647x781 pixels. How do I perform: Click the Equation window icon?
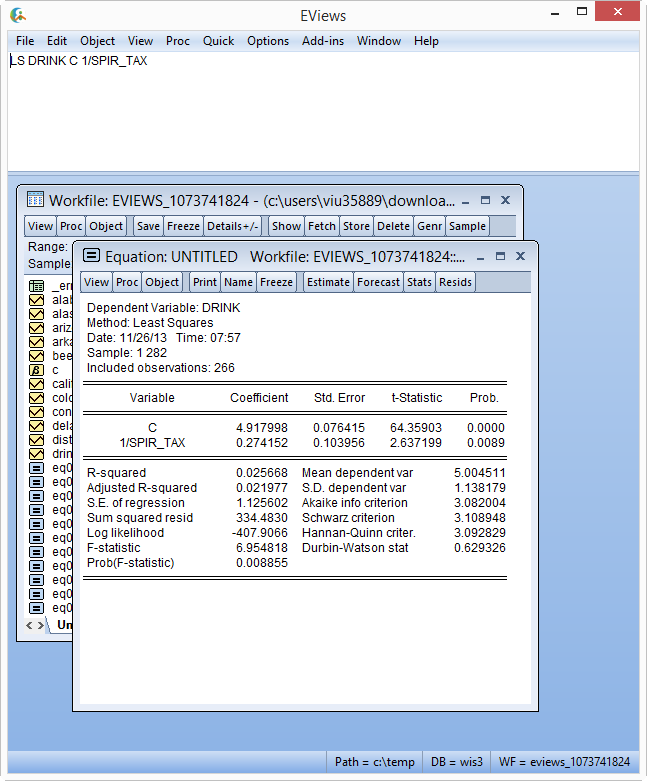point(91,256)
